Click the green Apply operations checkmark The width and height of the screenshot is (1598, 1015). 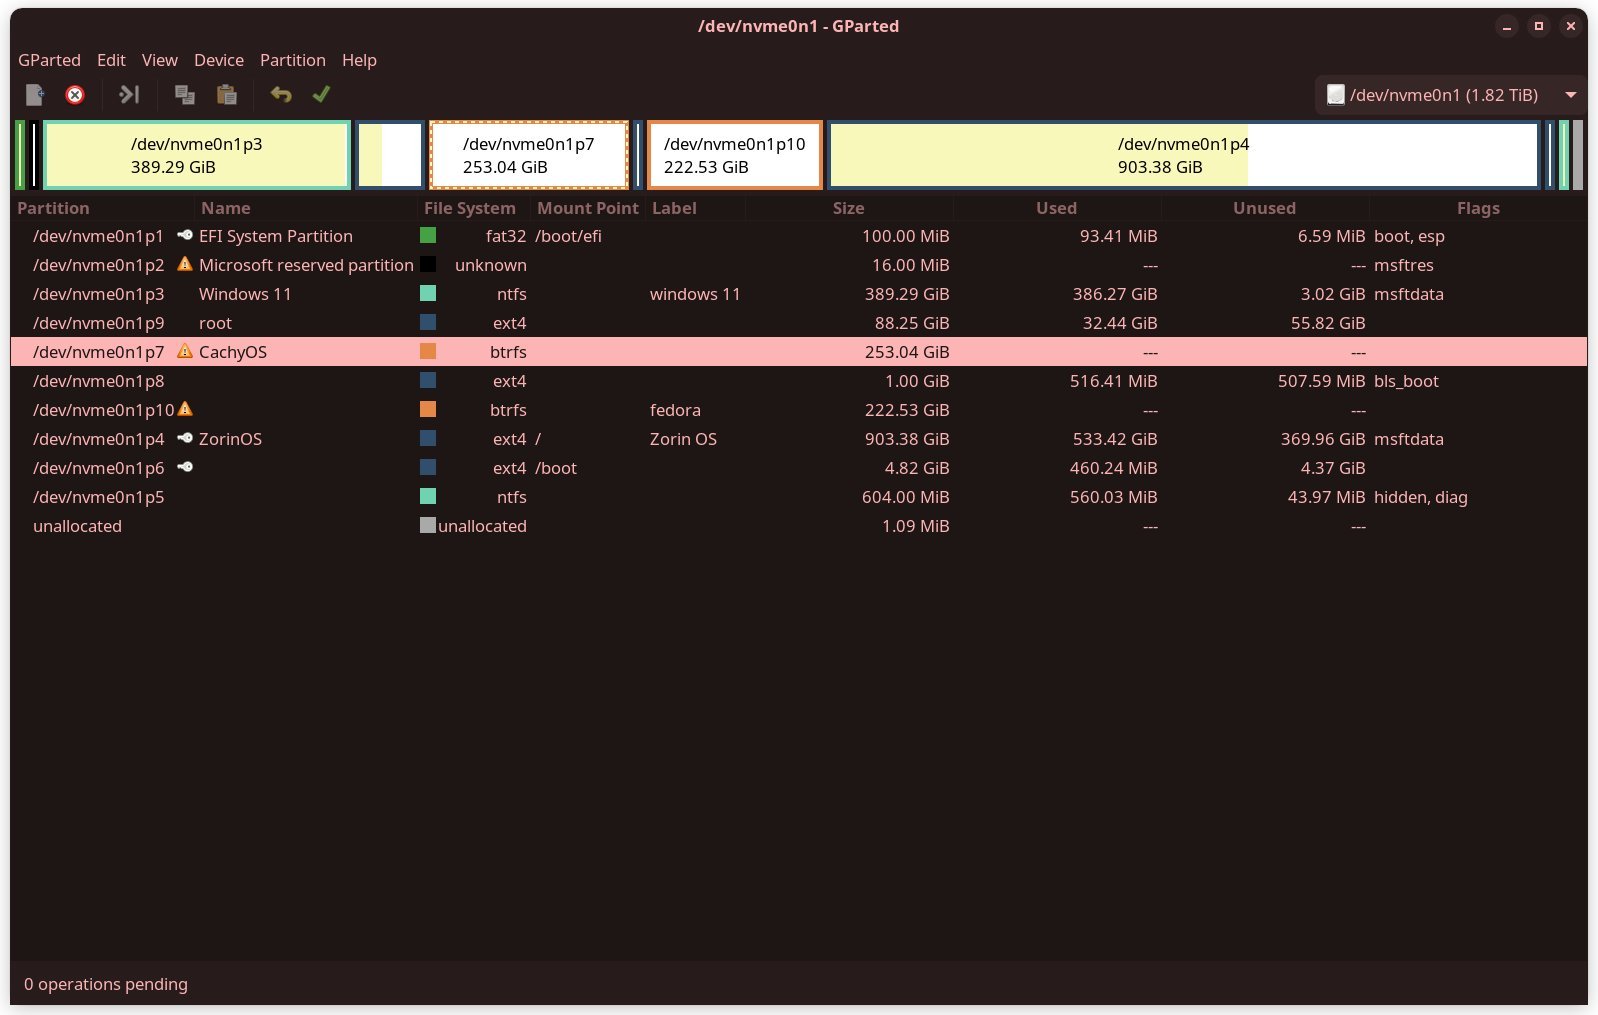[321, 95]
